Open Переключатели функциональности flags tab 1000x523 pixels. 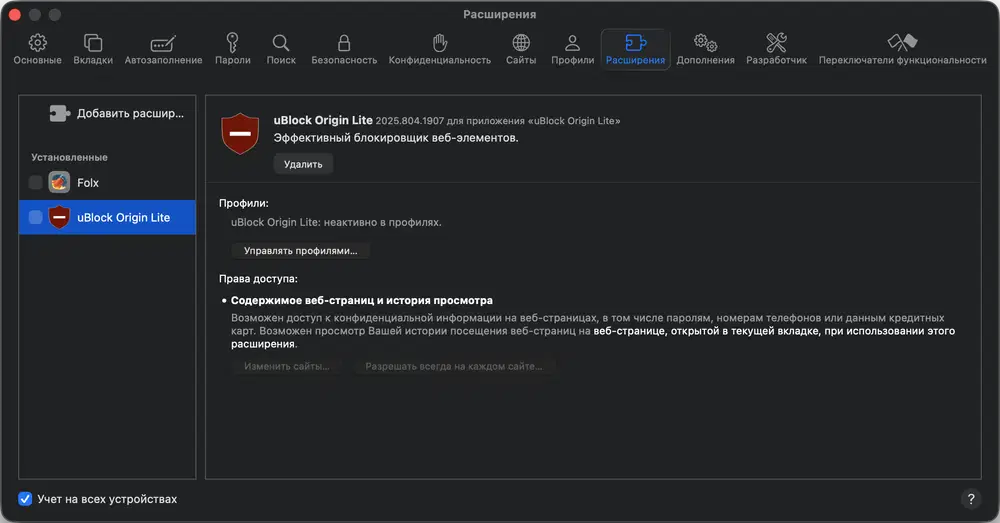902,49
